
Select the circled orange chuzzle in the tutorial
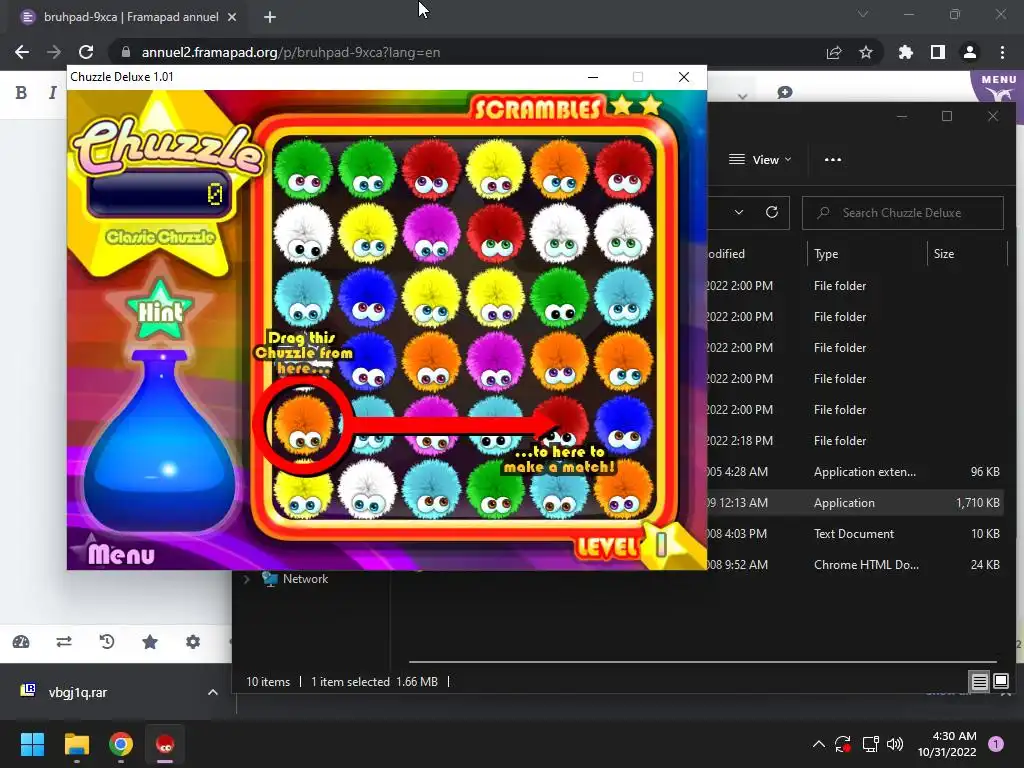(x=302, y=424)
